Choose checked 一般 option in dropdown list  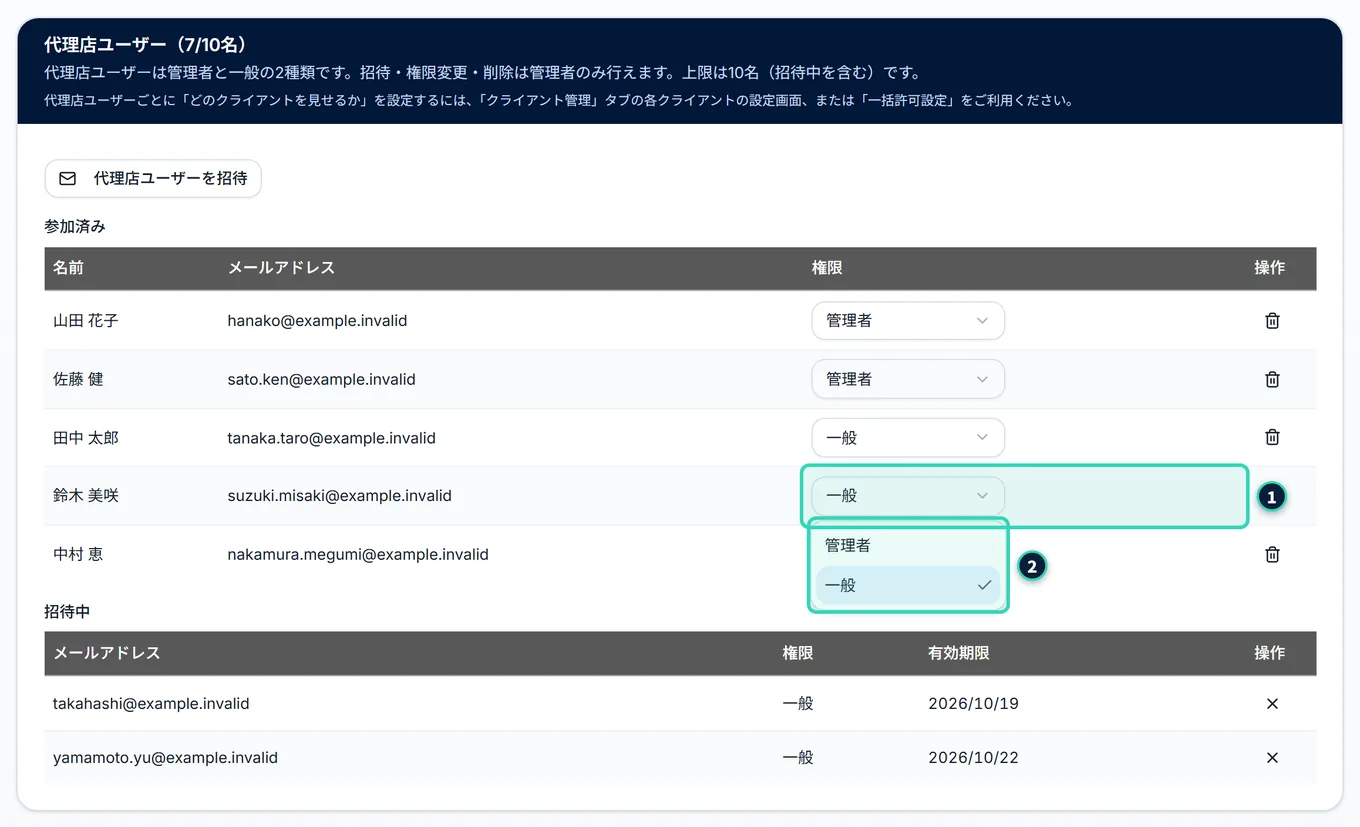tap(908, 585)
